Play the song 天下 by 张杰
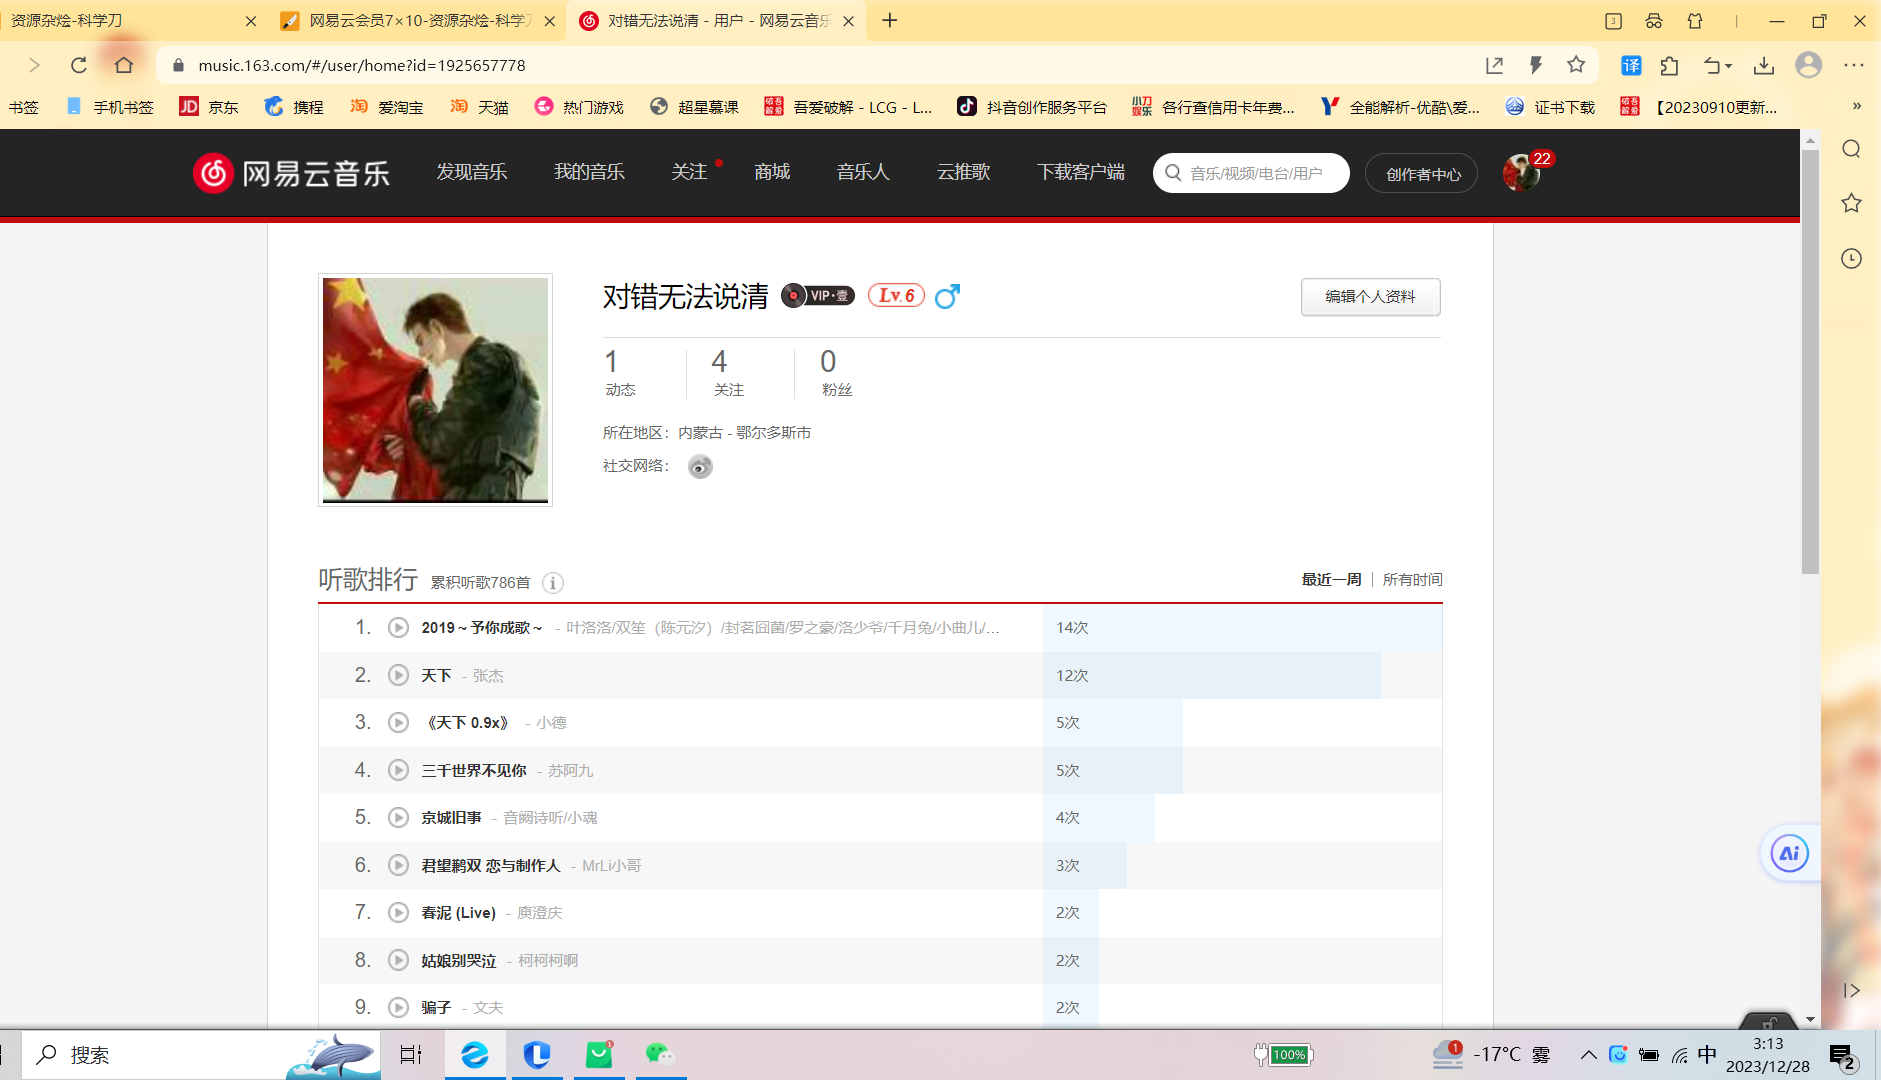The width and height of the screenshot is (1881, 1080). click(398, 676)
